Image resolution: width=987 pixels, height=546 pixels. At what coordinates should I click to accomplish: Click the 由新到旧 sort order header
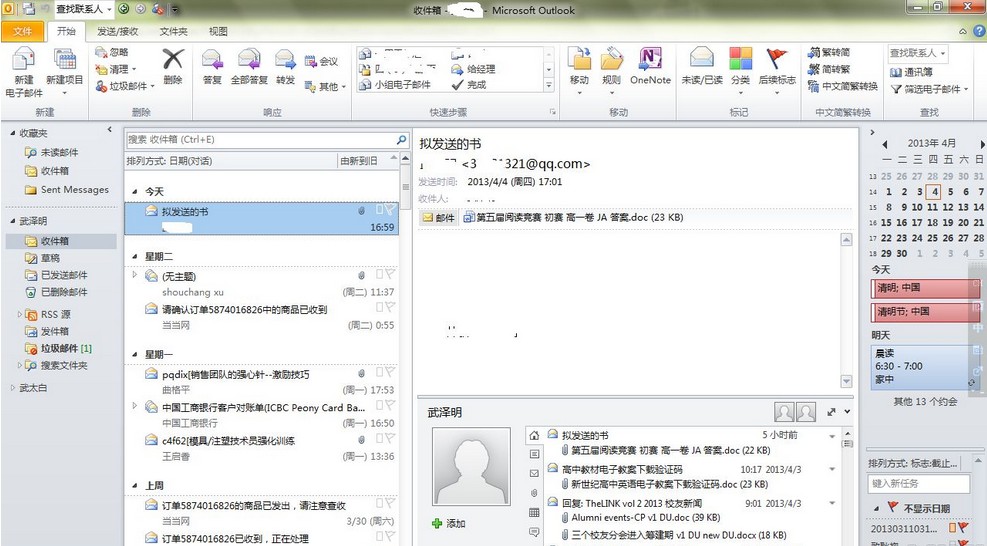pos(362,160)
